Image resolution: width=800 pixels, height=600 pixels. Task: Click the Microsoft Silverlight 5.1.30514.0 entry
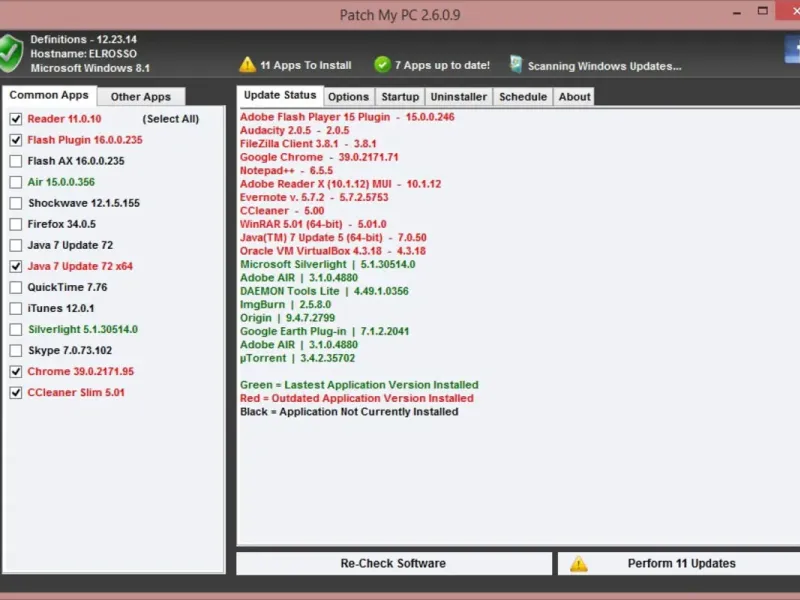[328, 264]
